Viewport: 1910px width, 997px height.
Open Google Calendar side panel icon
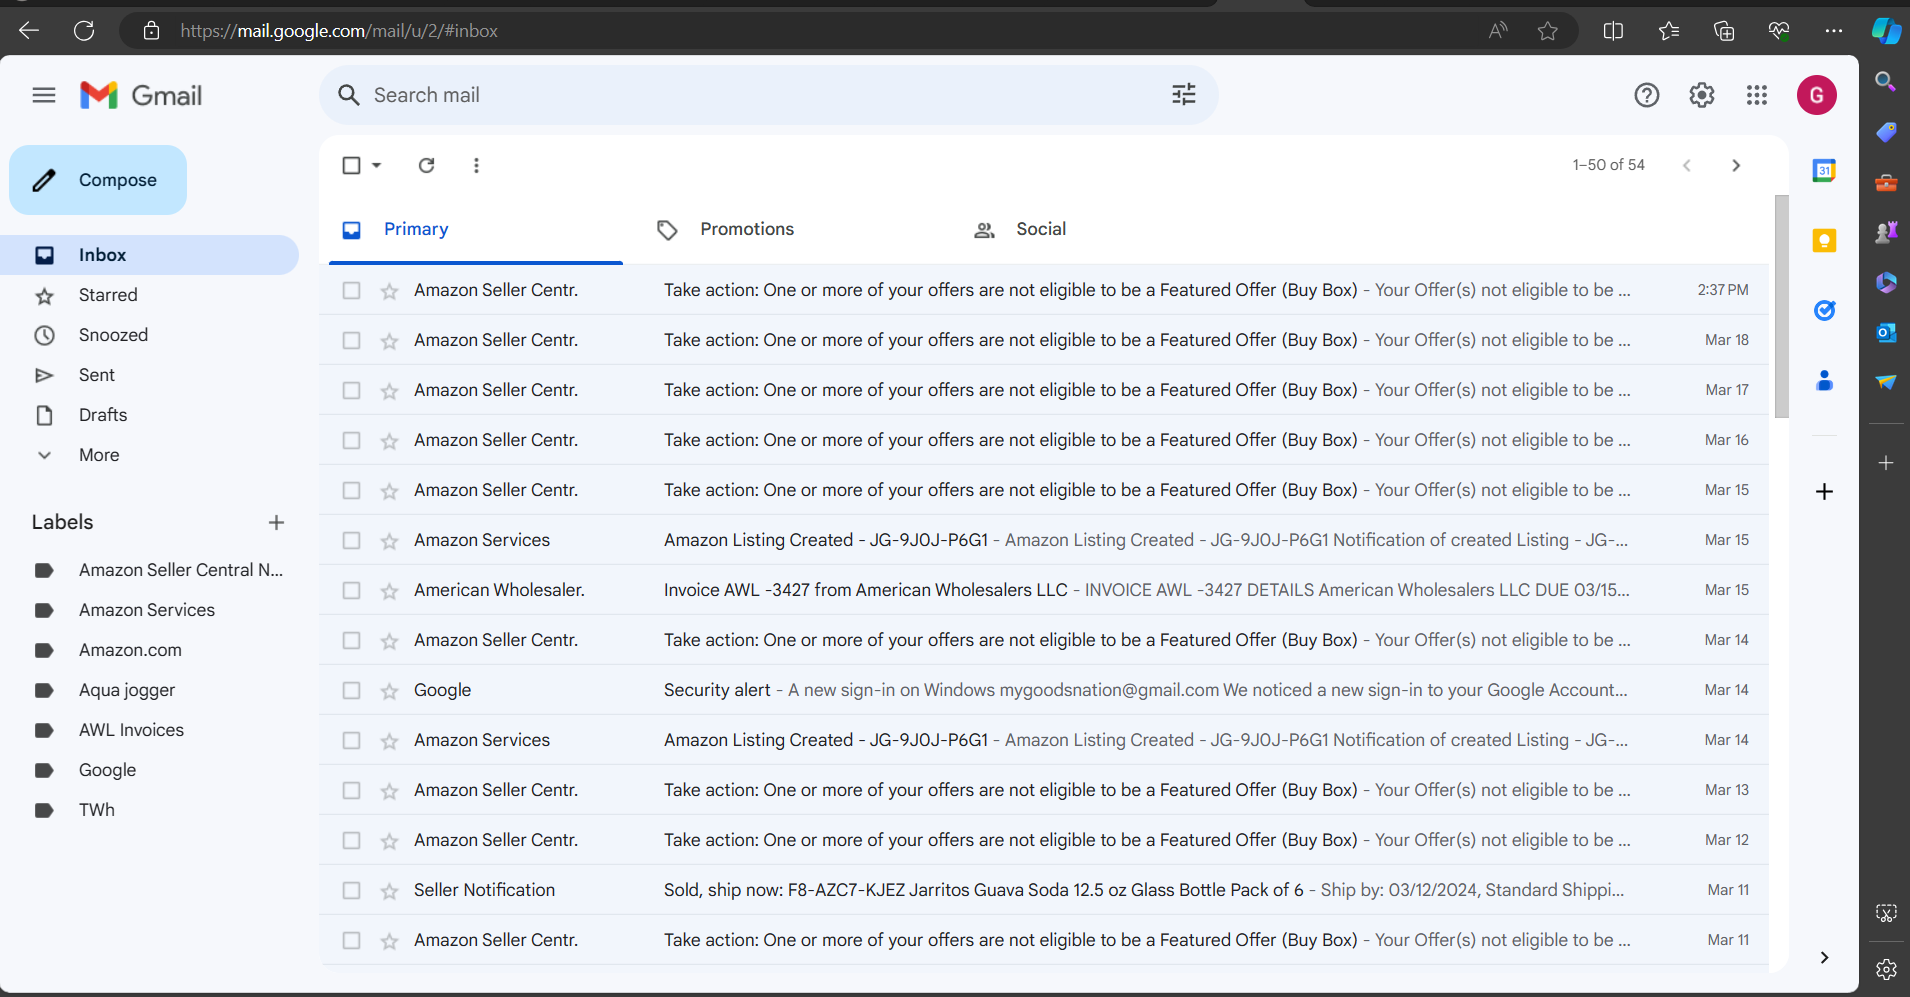[1824, 171]
